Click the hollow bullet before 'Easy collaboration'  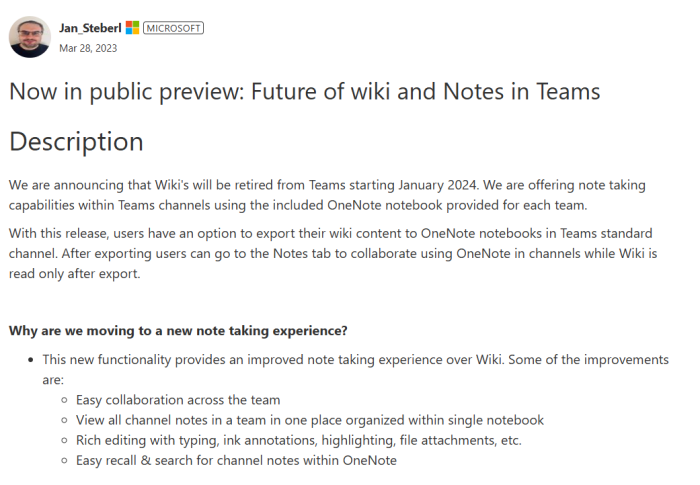pyautogui.click(x=64, y=400)
